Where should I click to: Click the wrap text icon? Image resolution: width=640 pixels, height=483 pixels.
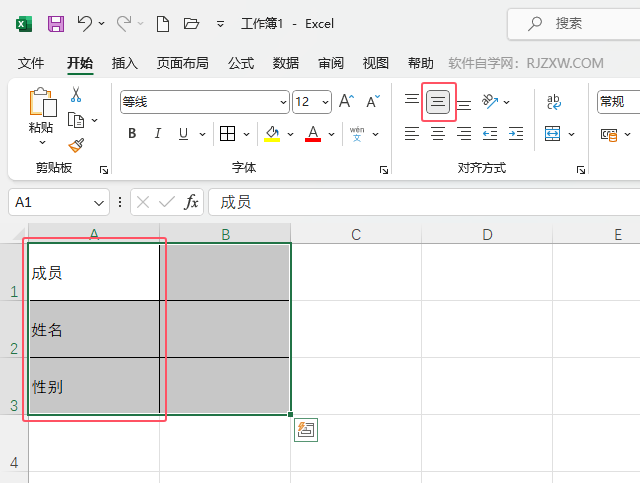point(554,102)
